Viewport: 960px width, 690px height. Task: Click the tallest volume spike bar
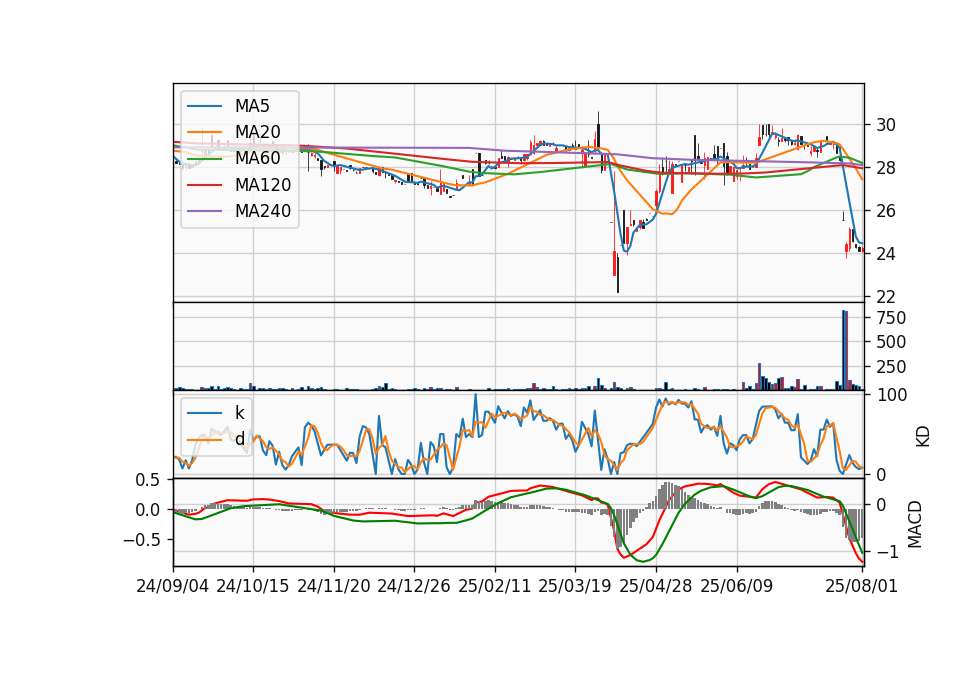[844, 350]
